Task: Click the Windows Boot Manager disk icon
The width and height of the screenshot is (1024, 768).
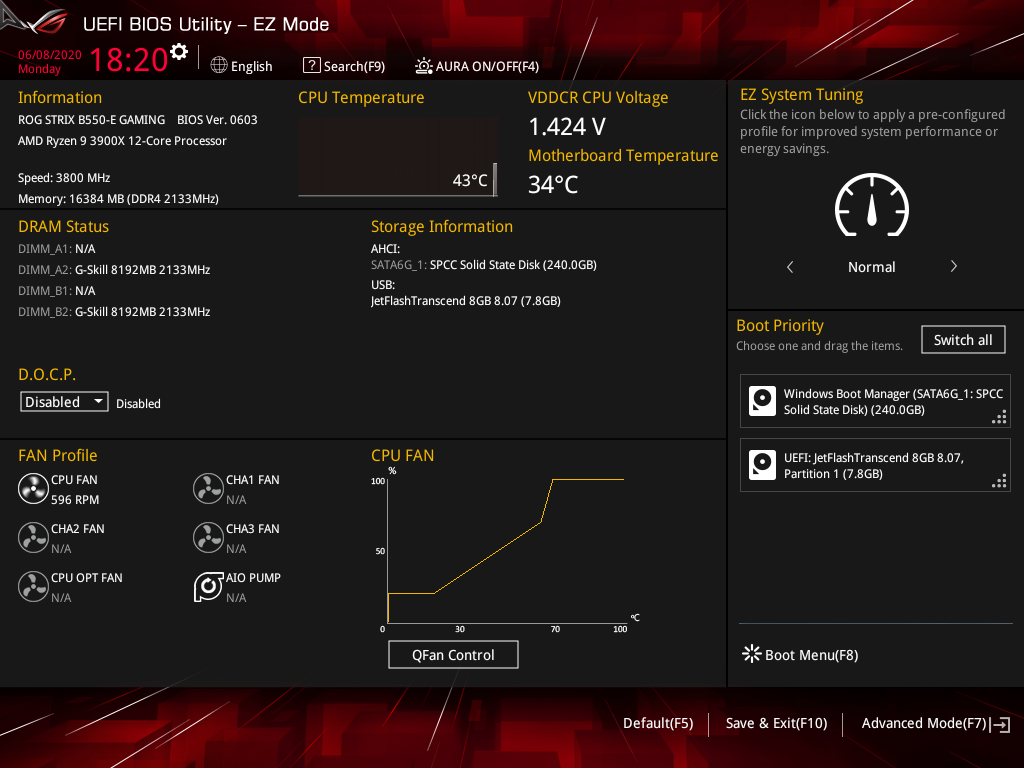Action: (762, 401)
